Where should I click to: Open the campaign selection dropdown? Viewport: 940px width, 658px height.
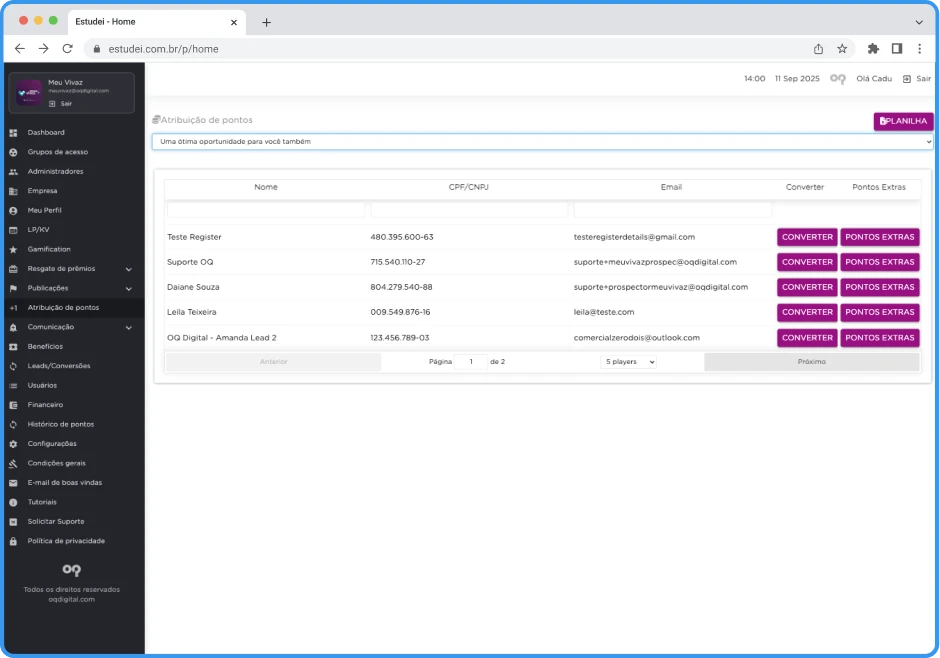tap(542, 142)
